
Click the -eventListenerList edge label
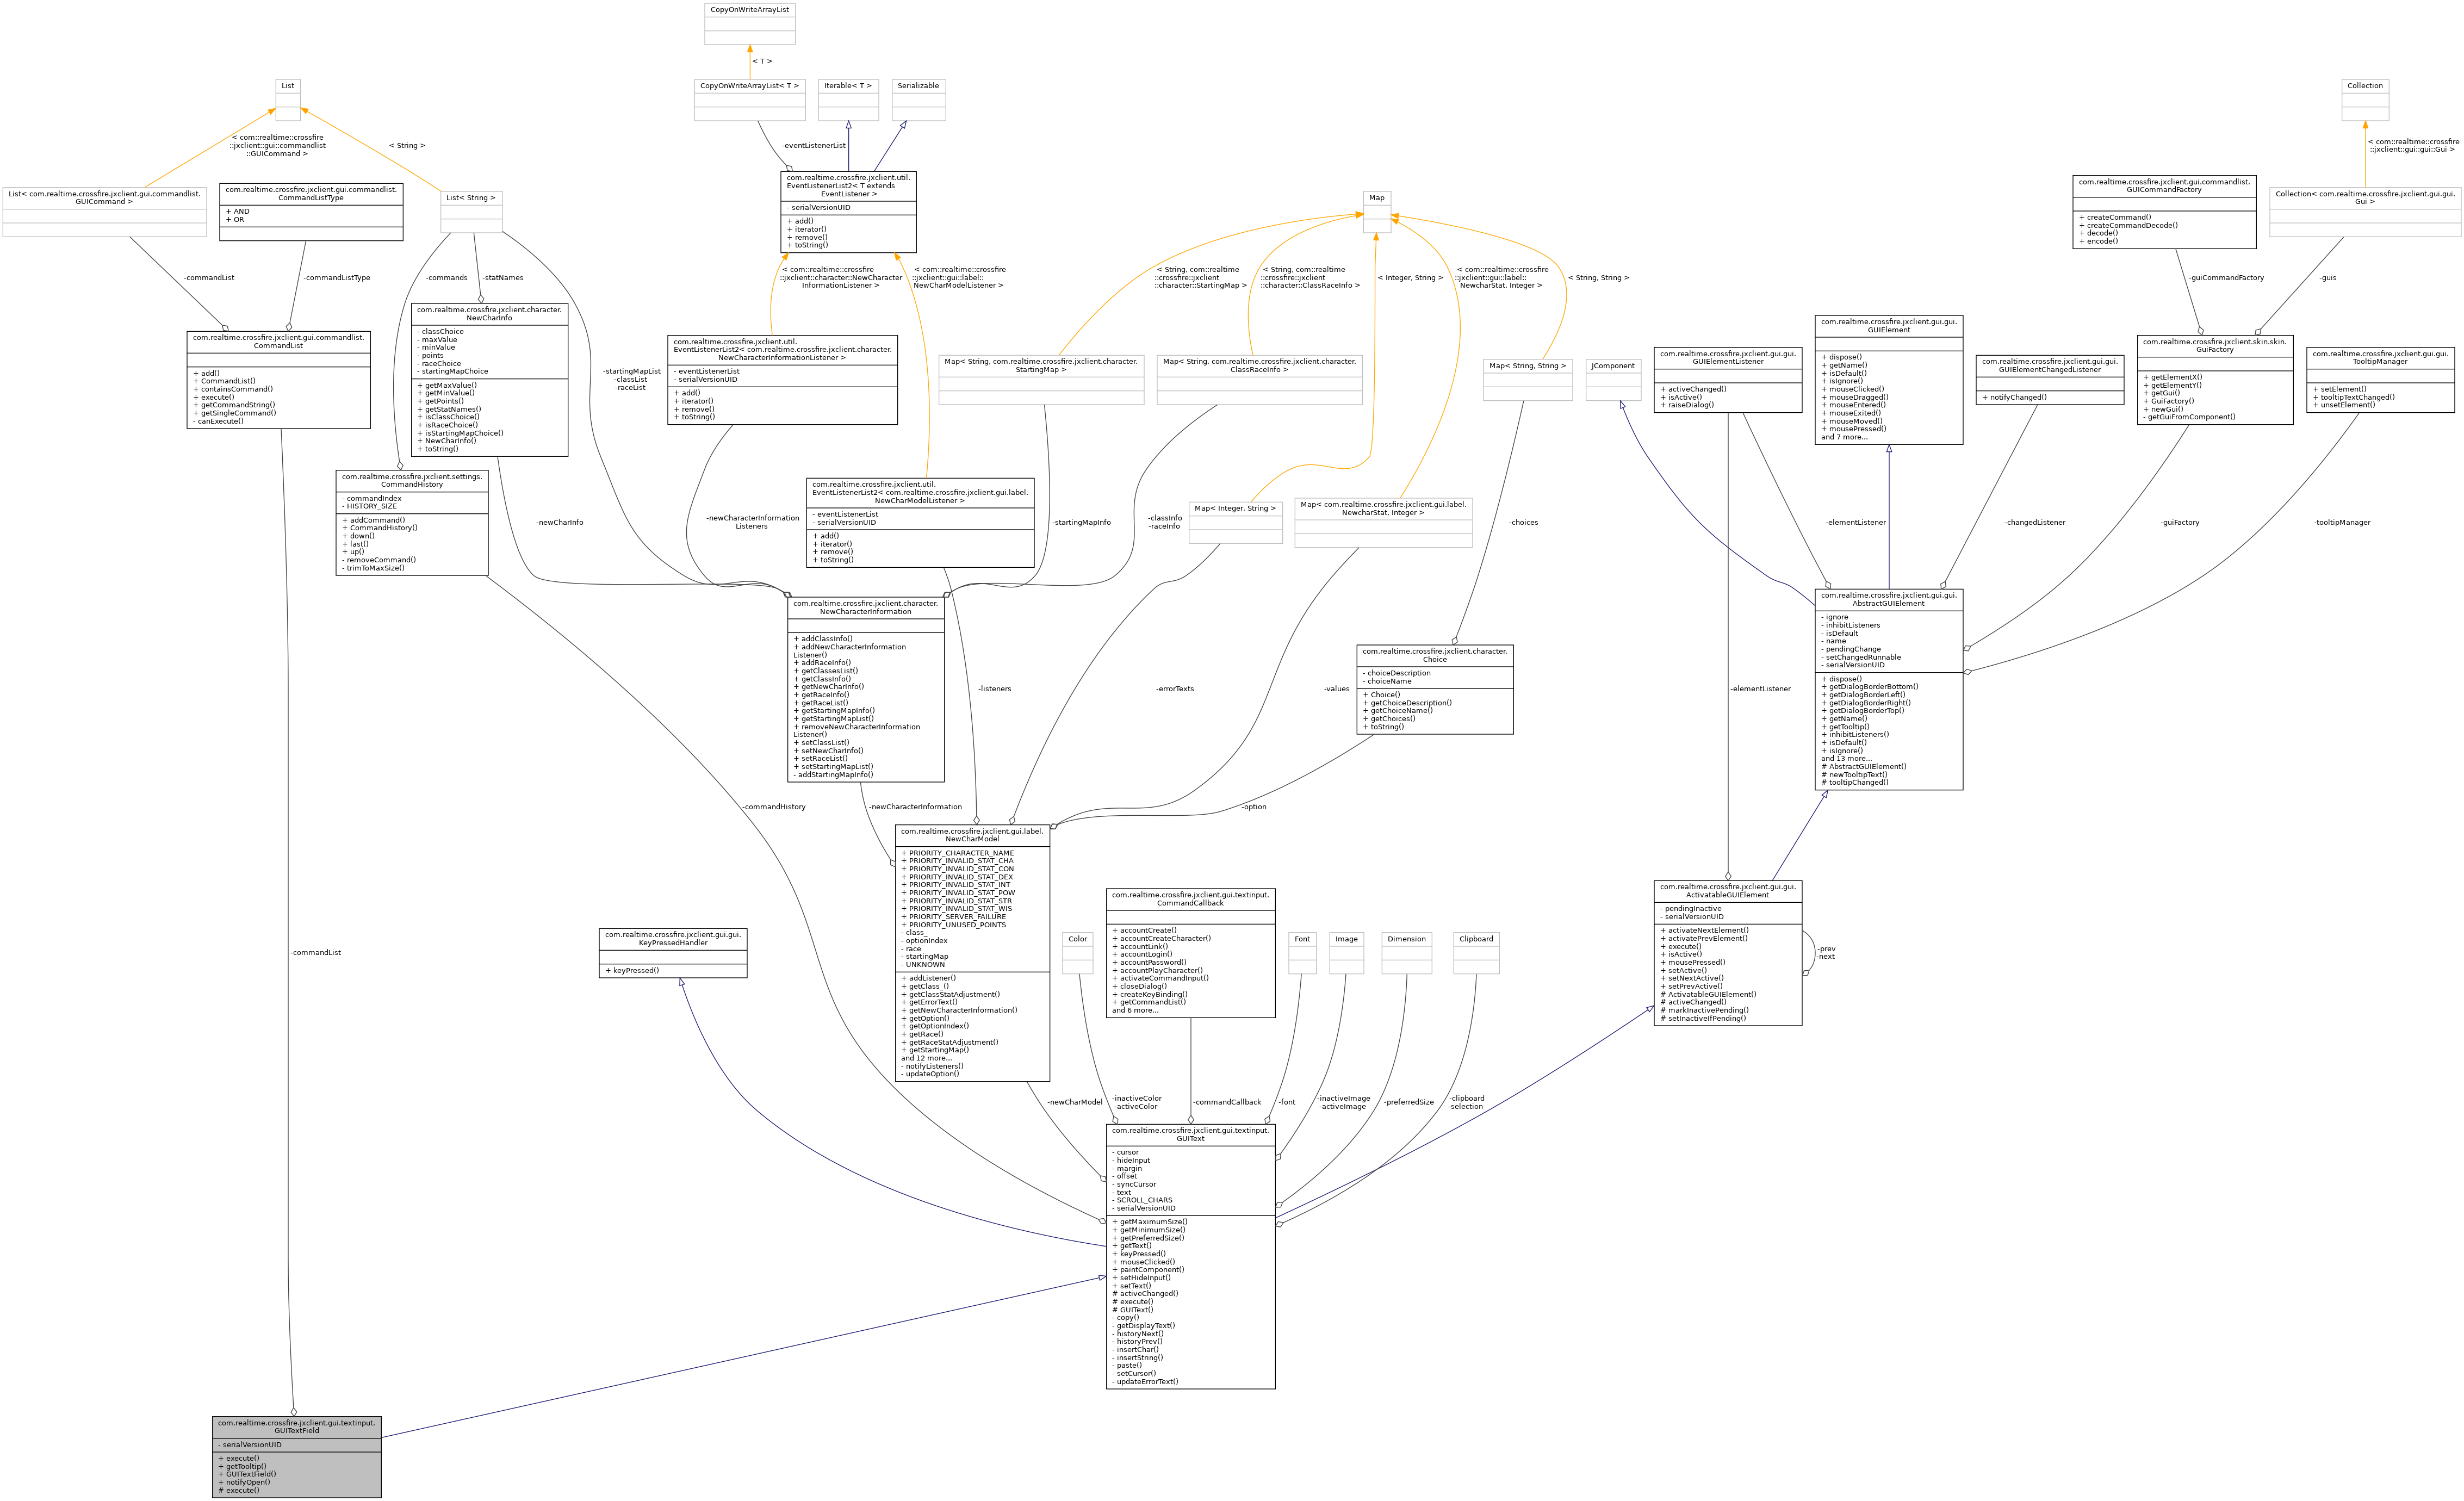point(813,146)
